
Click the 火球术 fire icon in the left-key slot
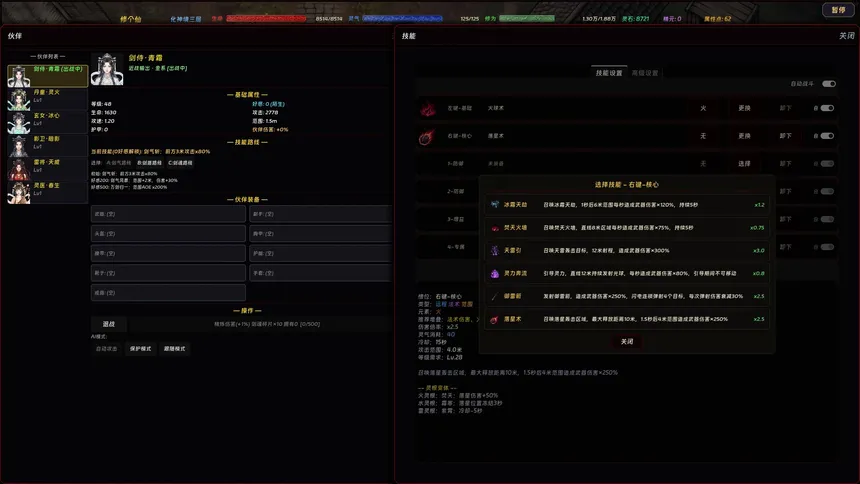click(x=428, y=109)
